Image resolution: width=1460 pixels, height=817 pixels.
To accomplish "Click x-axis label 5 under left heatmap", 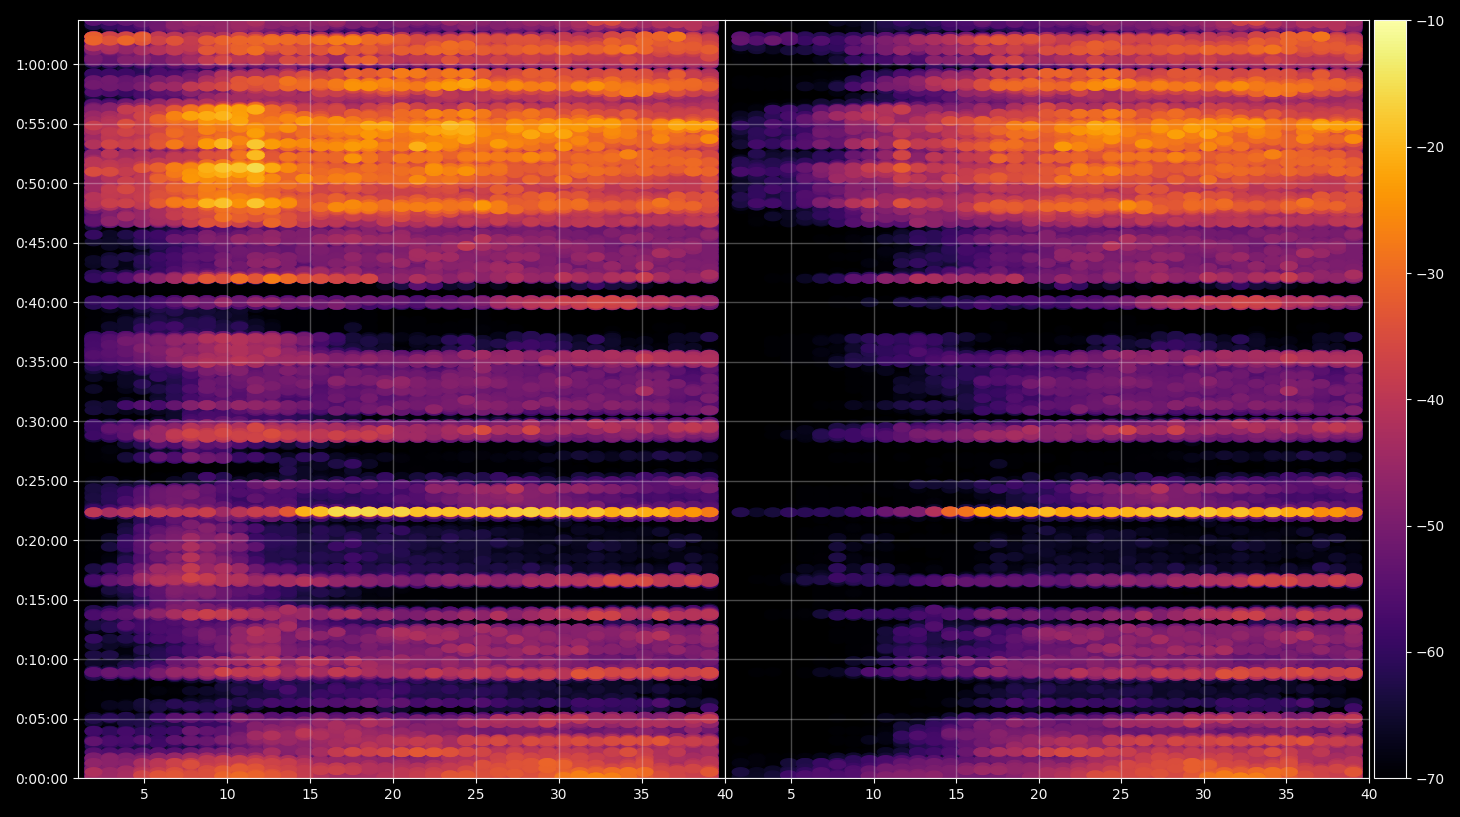I will tap(144, 795).
